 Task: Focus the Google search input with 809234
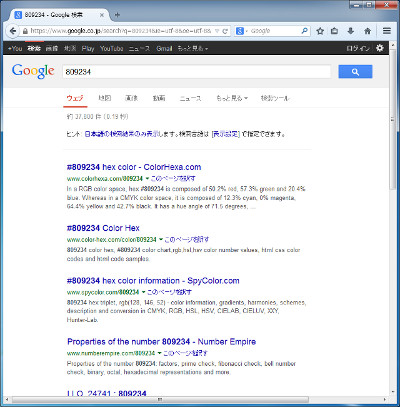(x=196, y=72)
